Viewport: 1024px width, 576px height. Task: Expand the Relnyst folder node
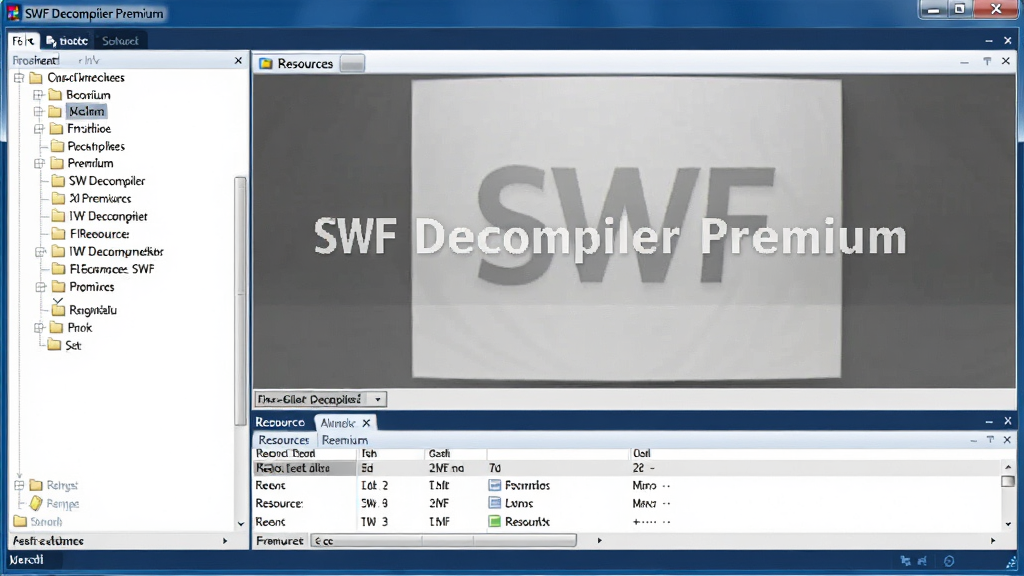coord(19,485)
